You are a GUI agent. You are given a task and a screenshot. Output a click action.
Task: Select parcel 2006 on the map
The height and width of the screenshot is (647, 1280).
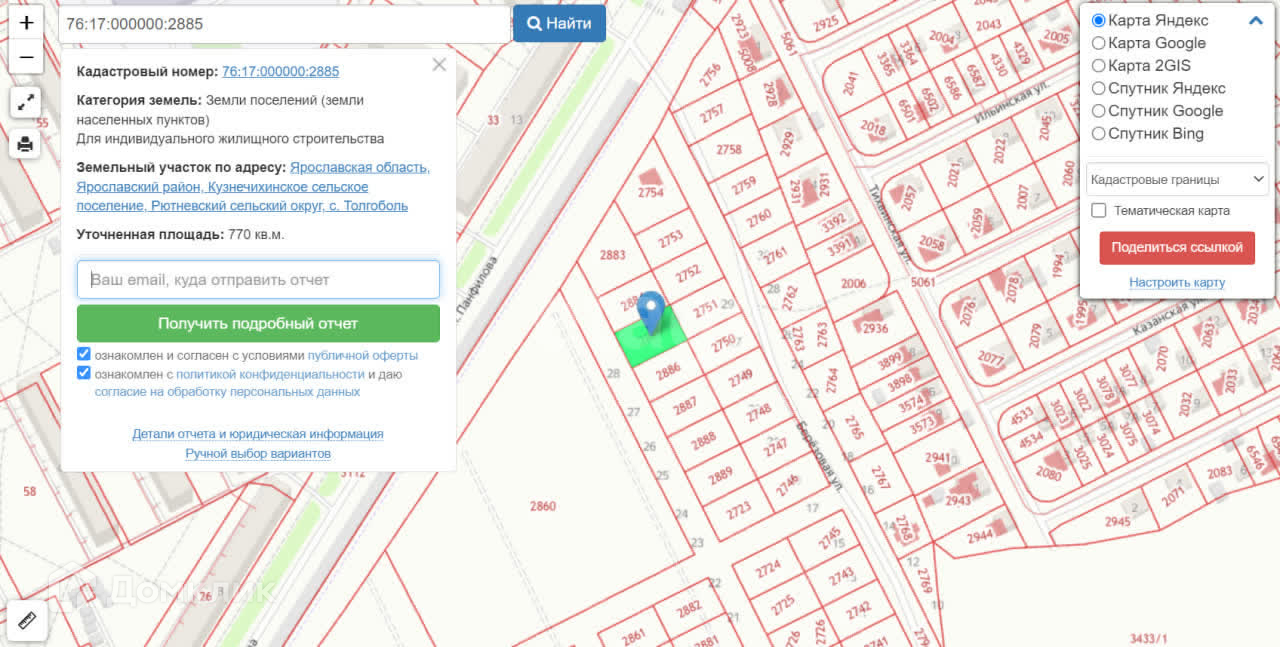pos(853,284)
